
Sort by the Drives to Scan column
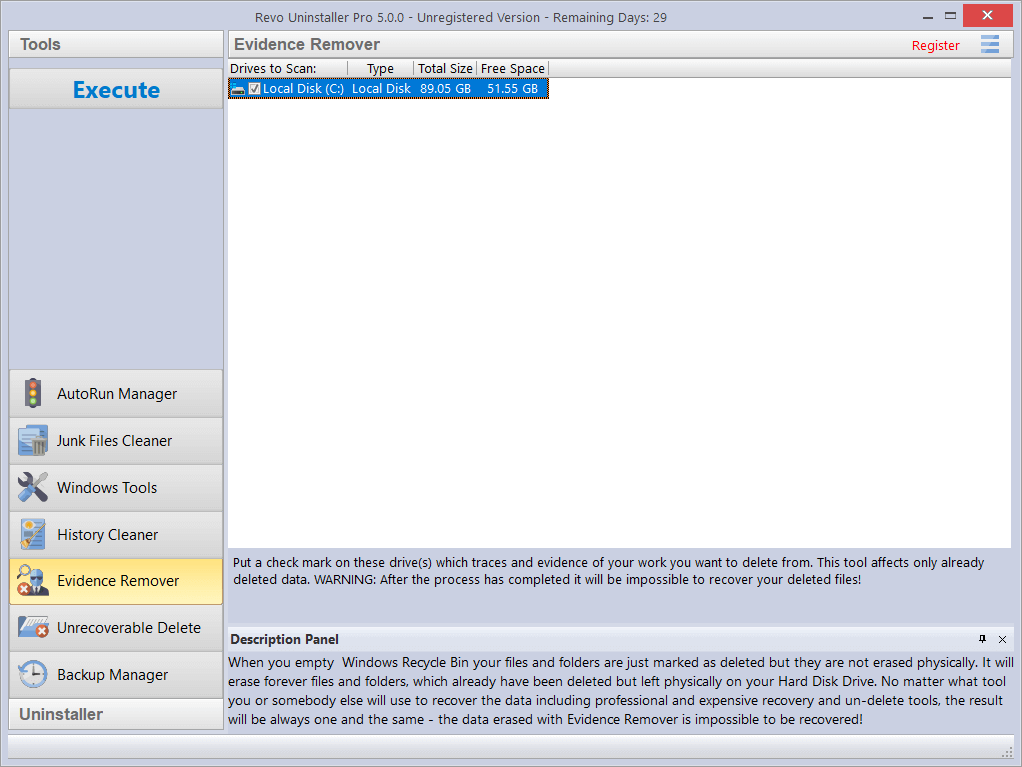287,68
